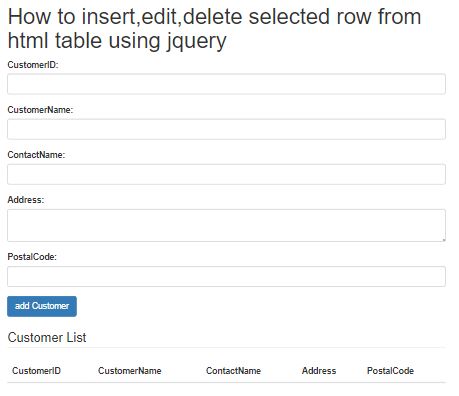This screenshot has width=459, height=396.
Task: Click the CustomerID: form label
Action: pos(33,65)
